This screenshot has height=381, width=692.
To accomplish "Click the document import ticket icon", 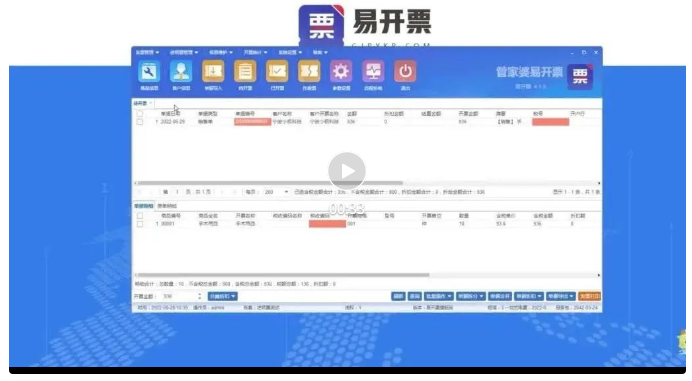I will click(x=213, y=72).
